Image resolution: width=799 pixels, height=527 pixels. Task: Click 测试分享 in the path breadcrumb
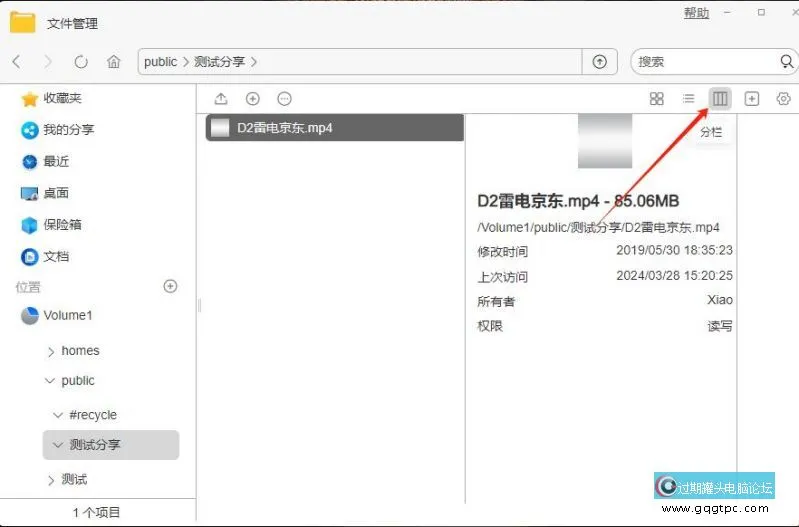tap(220, 62)
